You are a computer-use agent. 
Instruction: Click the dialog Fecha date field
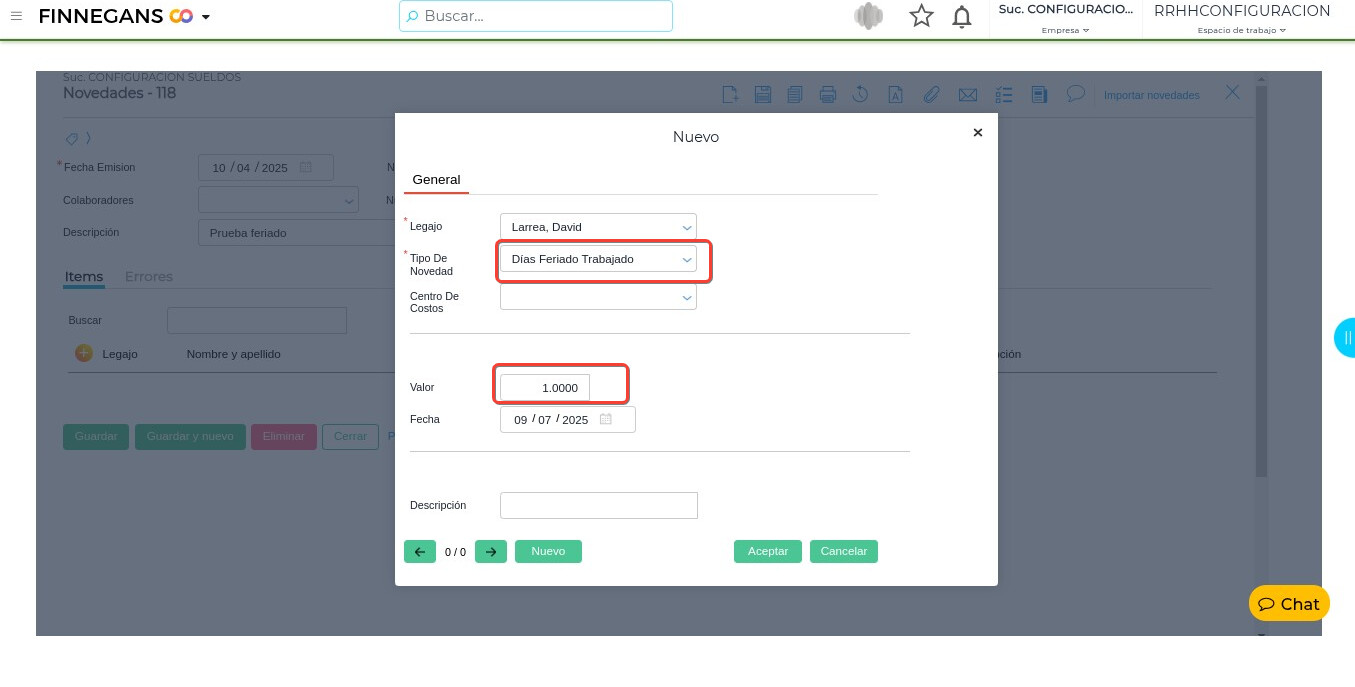568,419
